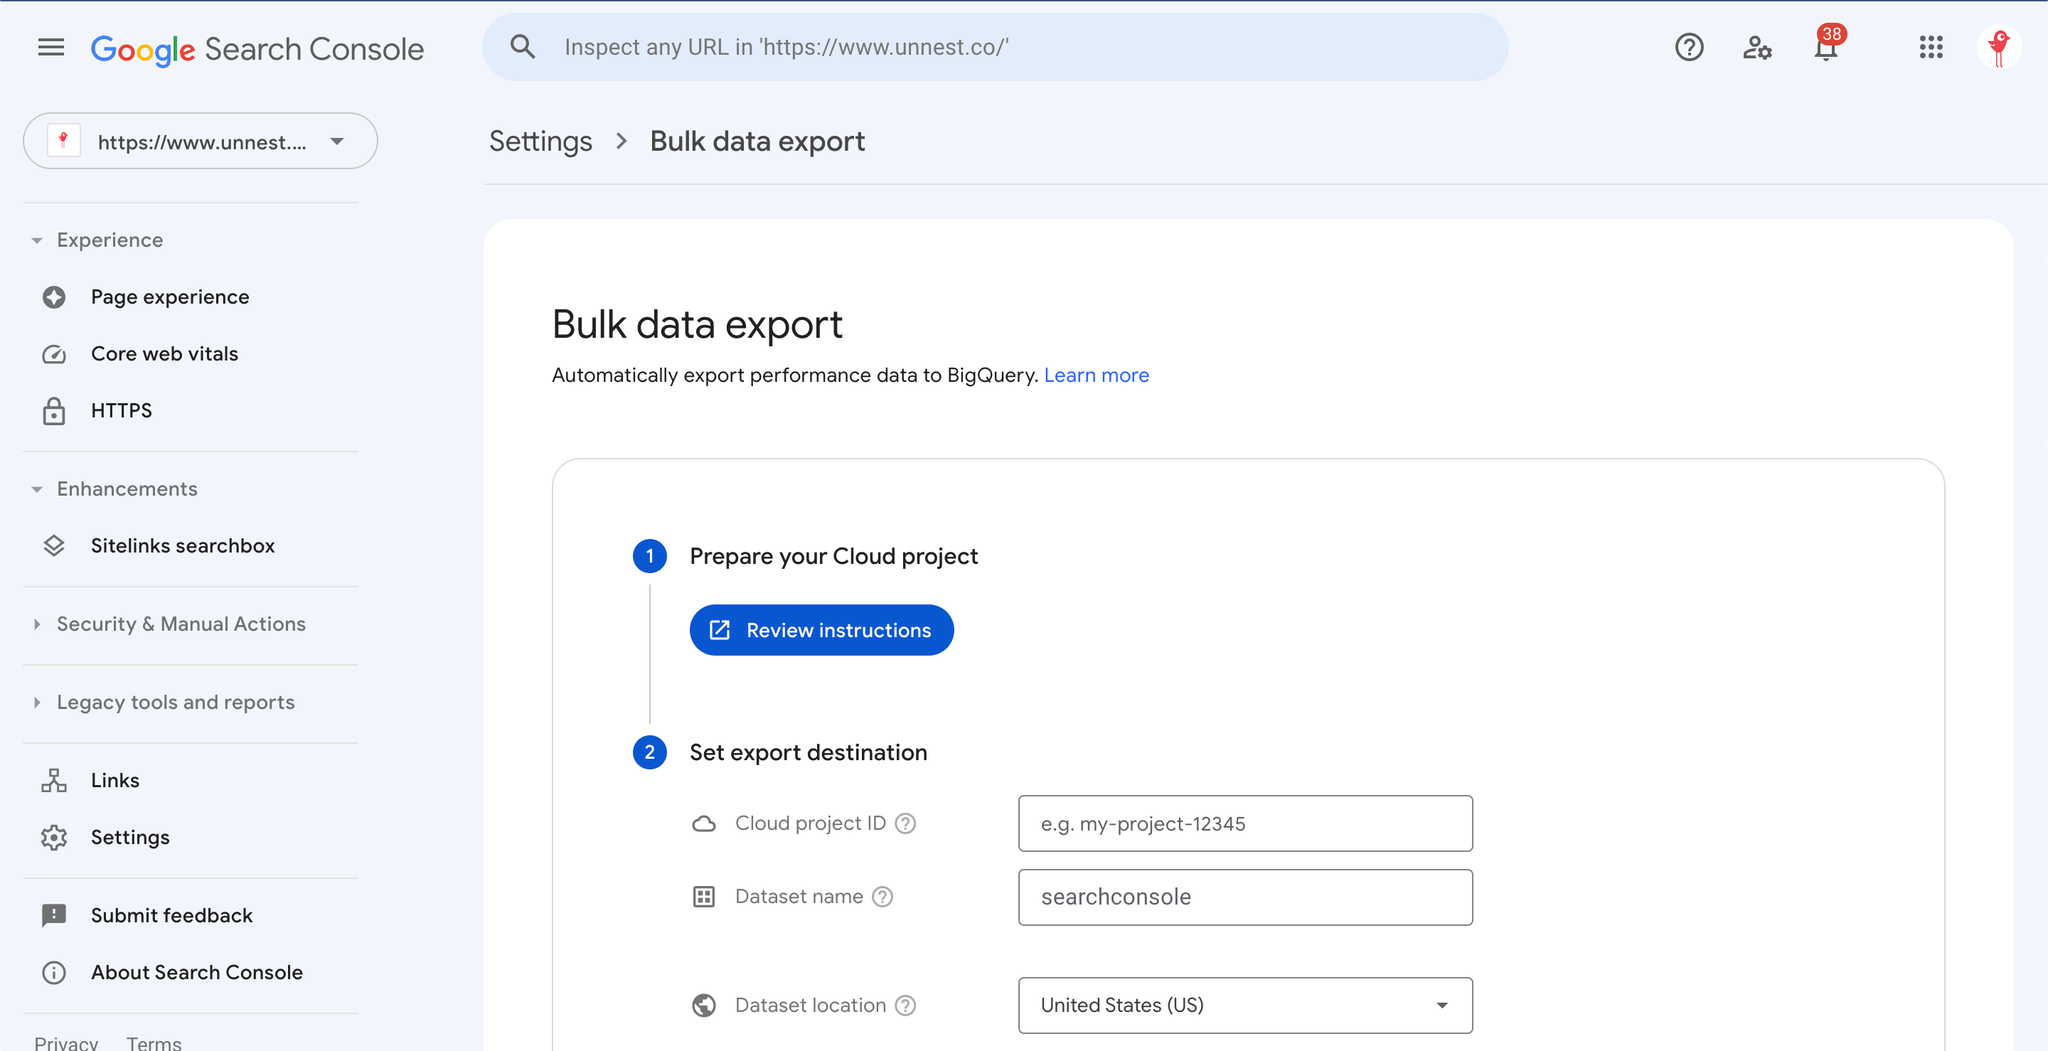This screenshot has height=1051, width=2048.
Task: Expand Security & Manual Actions section
Action: (37, 624)
